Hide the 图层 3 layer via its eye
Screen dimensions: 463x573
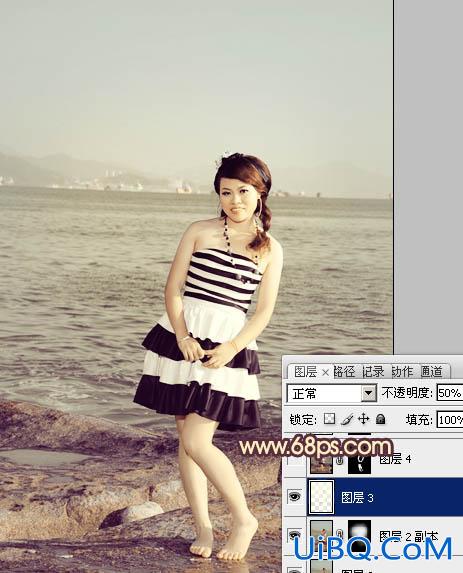(x=295, y=497)
